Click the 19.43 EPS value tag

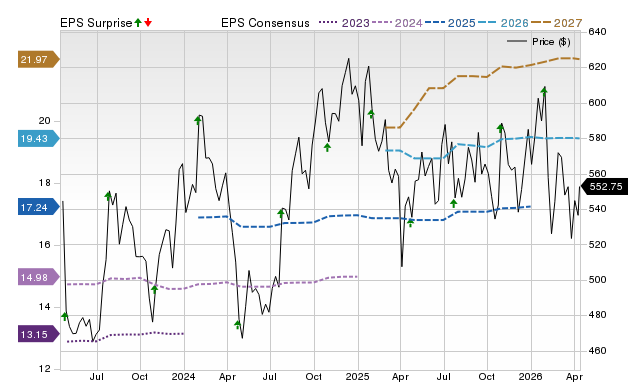pyautogui.click(x=38, y=138)
